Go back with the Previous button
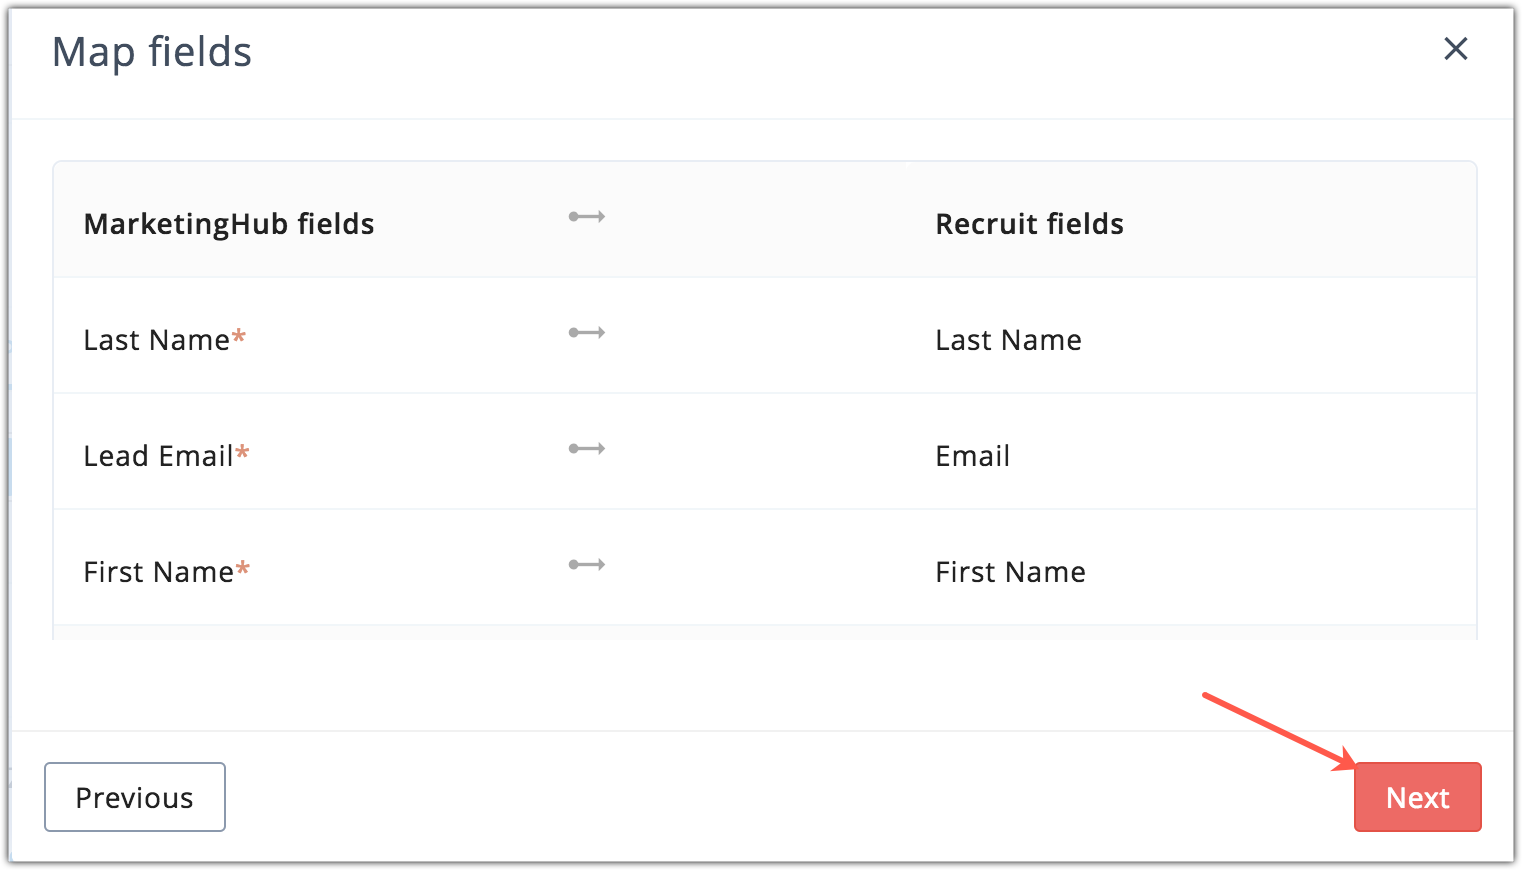This screenshot has width=1522, height=870. (135, 797)
